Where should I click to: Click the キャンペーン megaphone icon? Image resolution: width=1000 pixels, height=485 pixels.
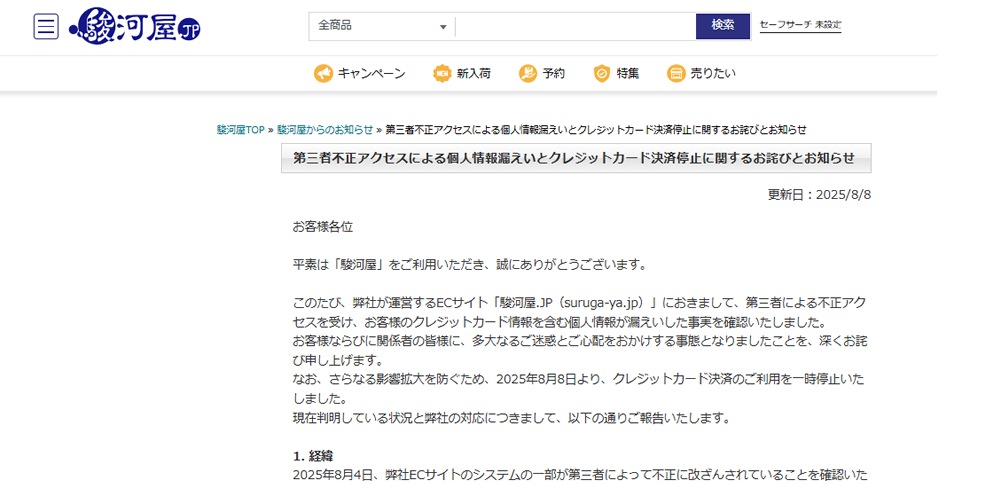tap(323, 73)
